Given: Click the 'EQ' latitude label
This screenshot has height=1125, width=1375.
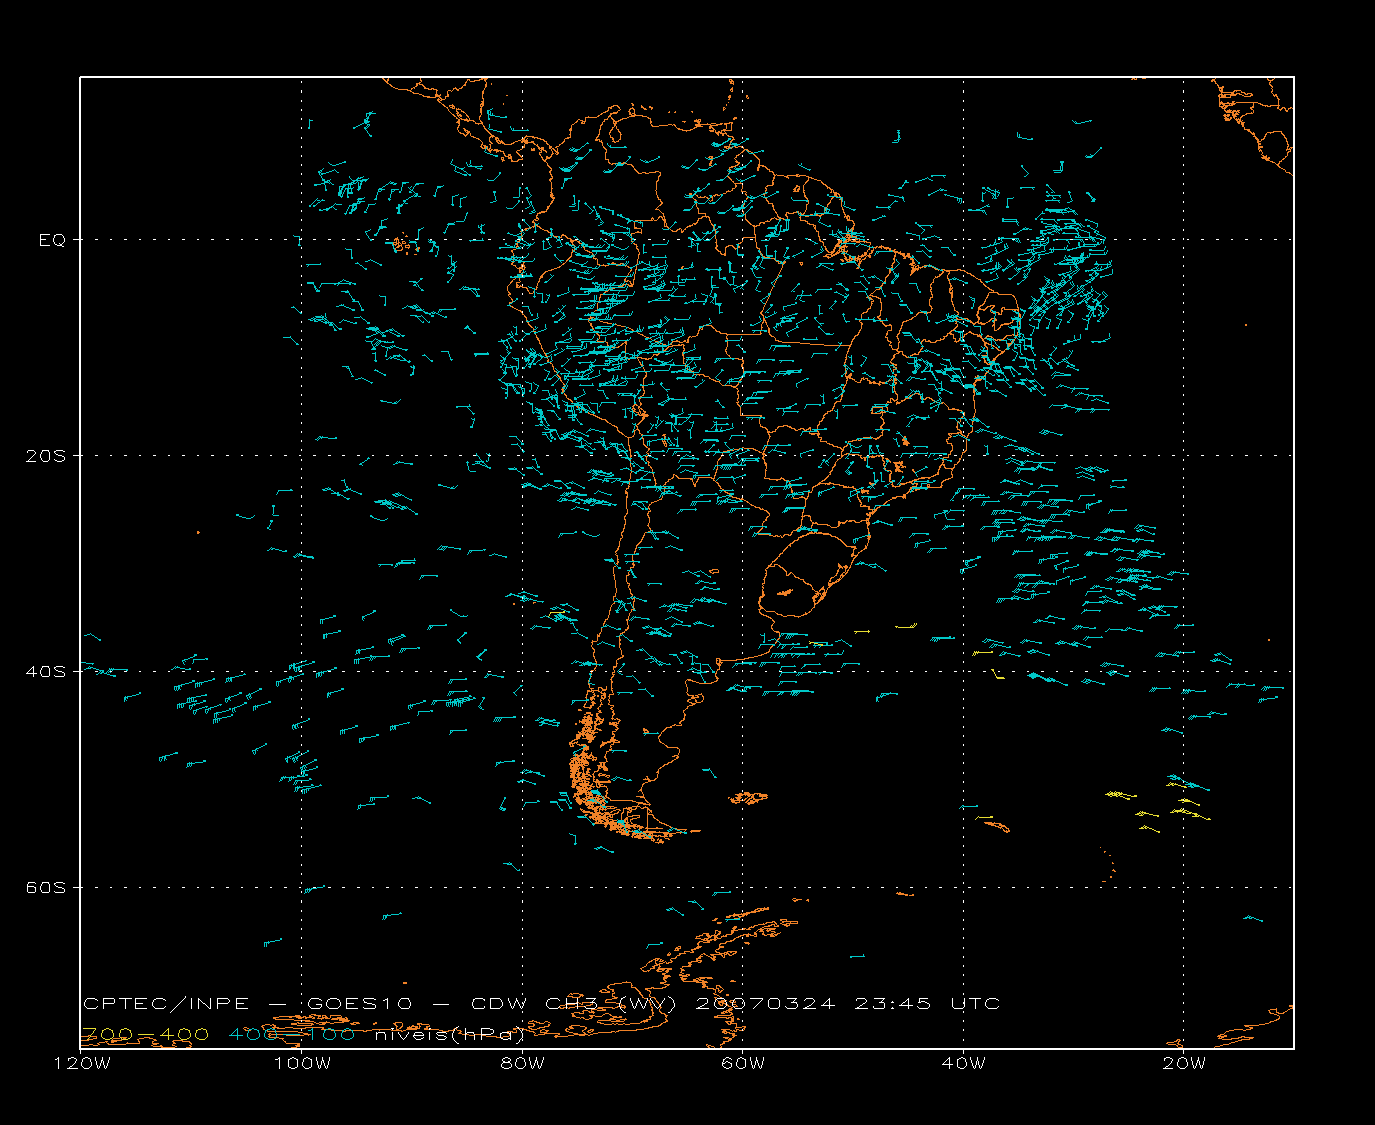Looking at the screenshot, I should (52, 240).
